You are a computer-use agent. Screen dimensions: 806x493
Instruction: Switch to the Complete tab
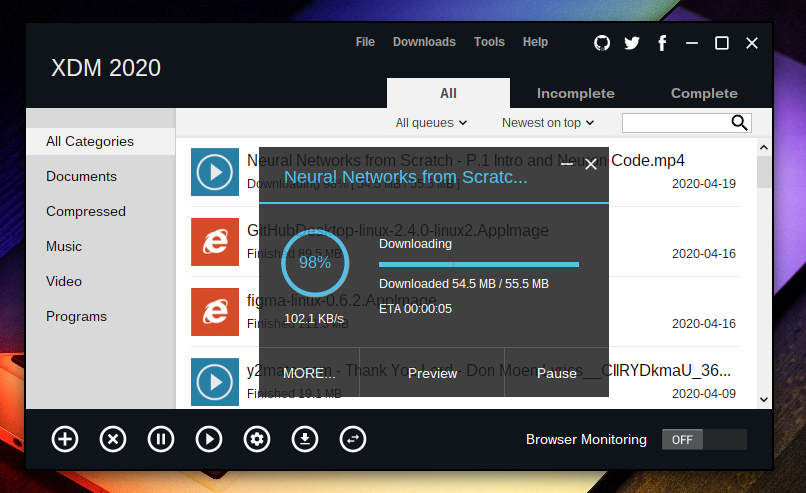(704, 93)
